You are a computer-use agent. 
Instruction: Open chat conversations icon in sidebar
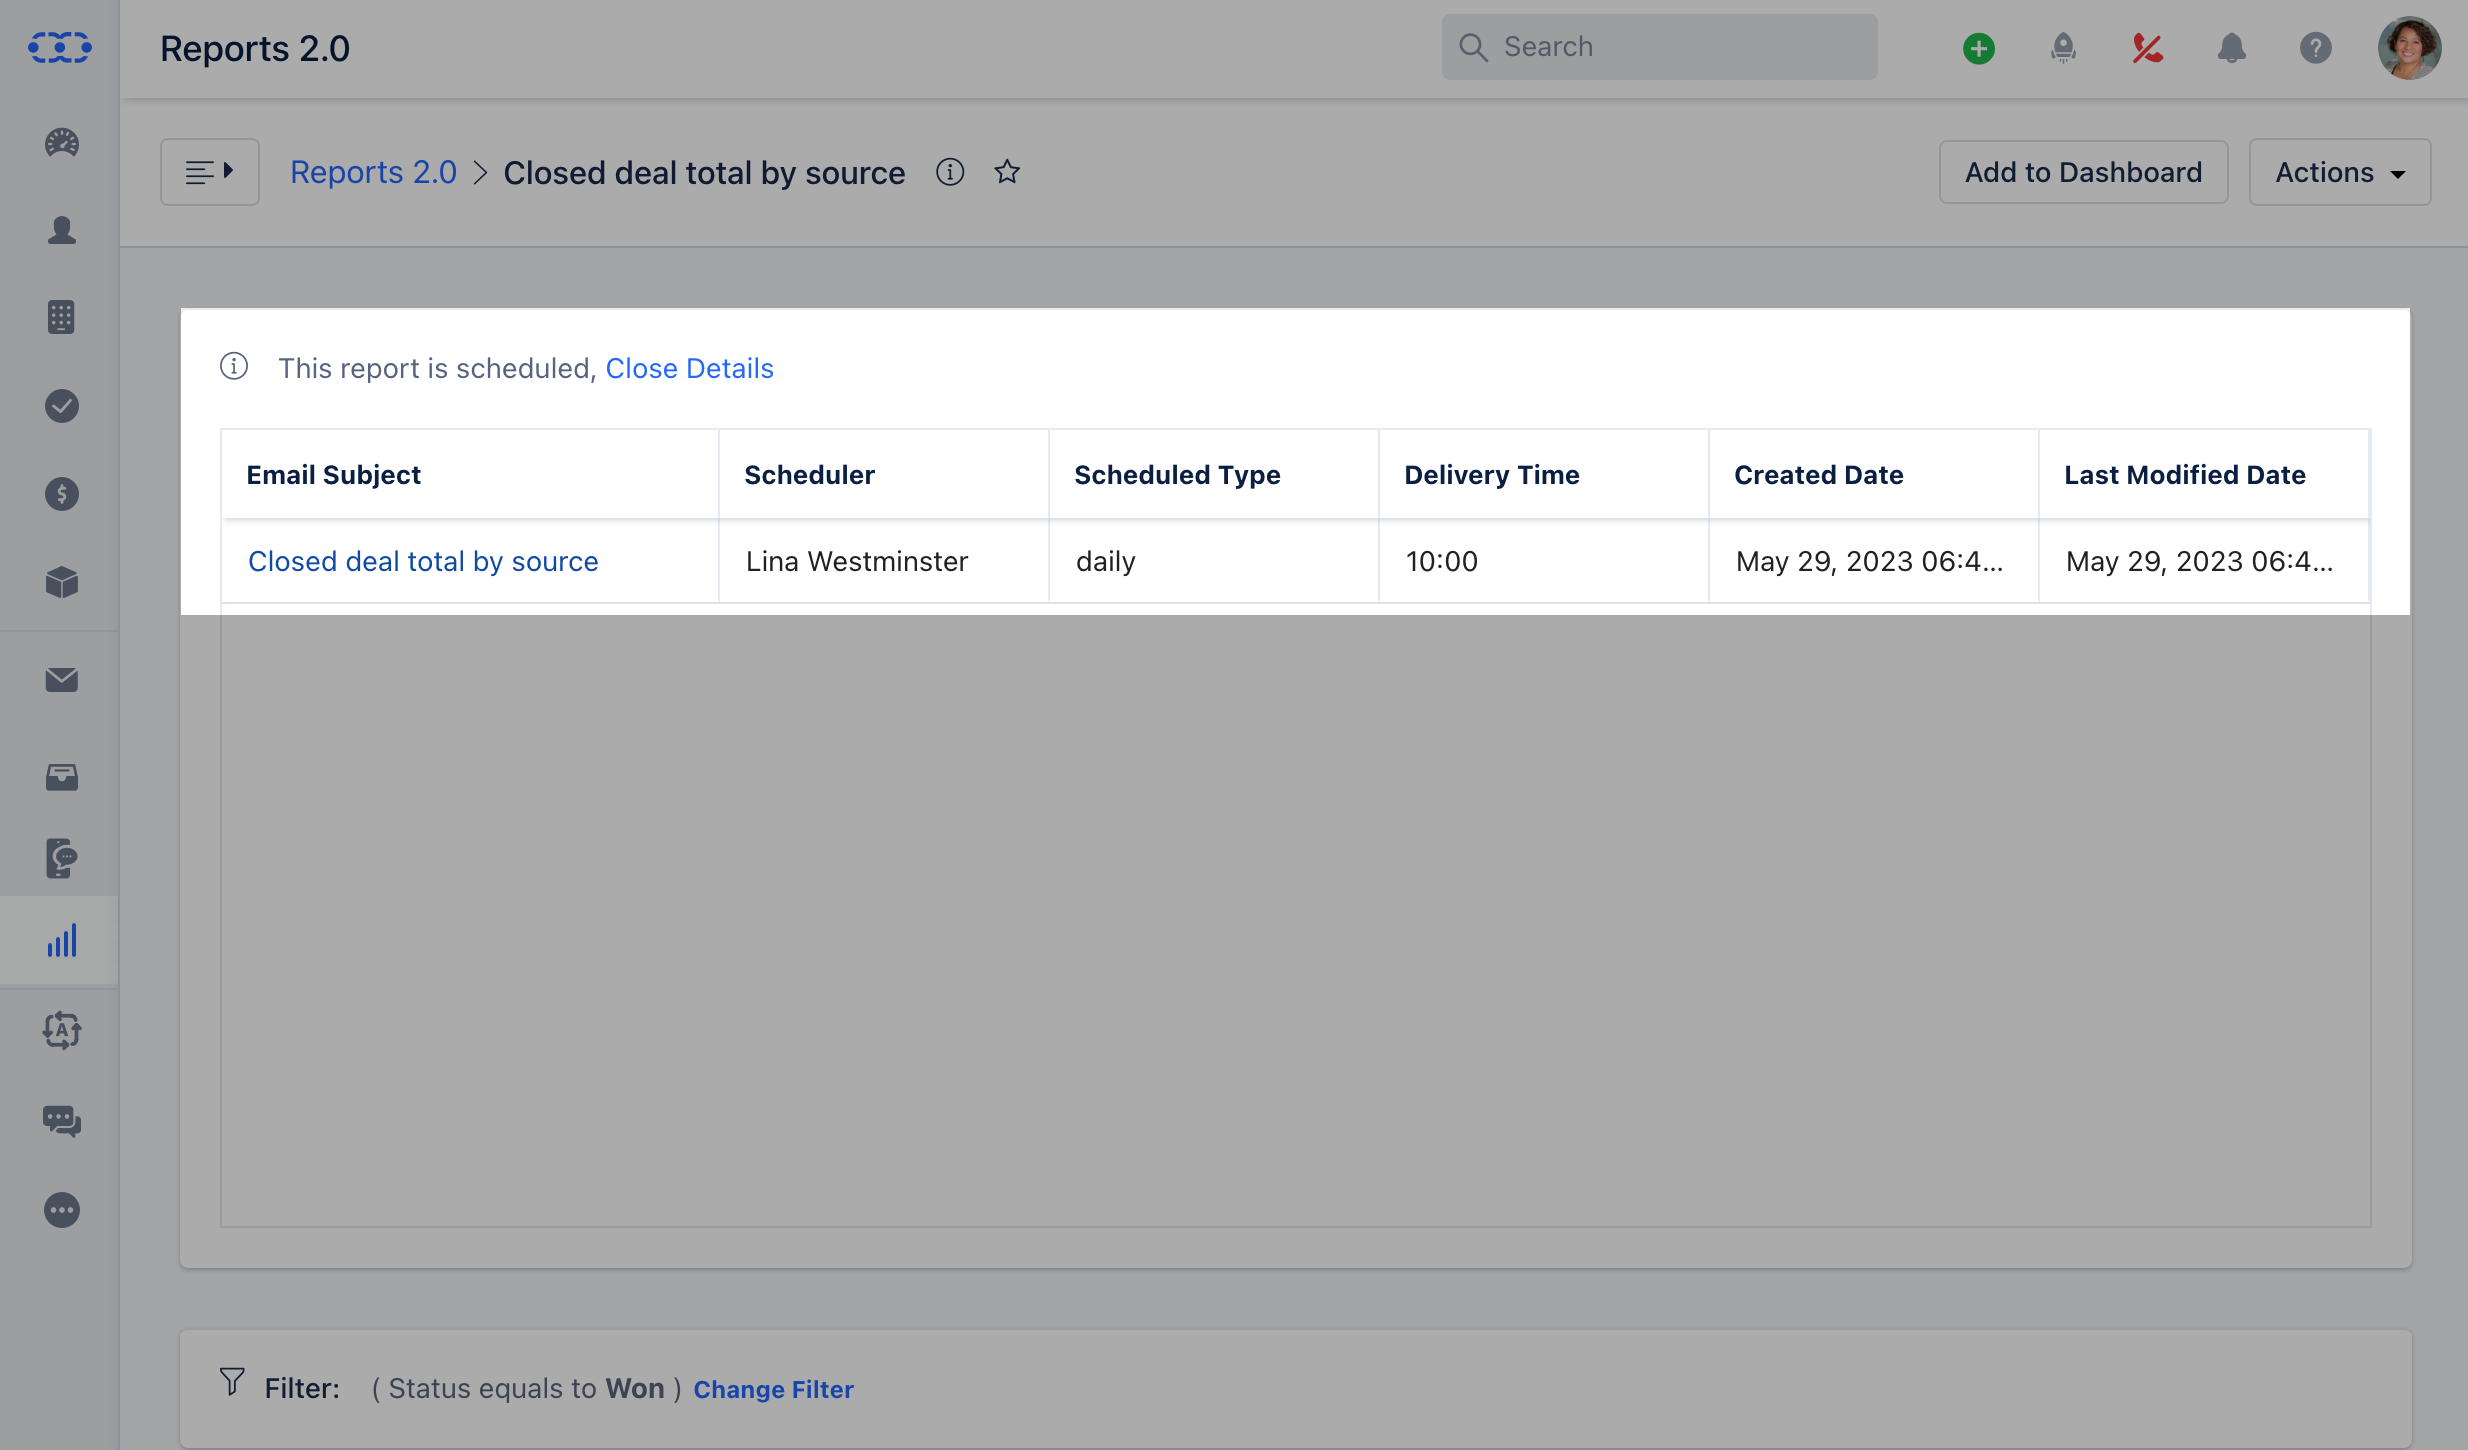(x=61, y=1120)
